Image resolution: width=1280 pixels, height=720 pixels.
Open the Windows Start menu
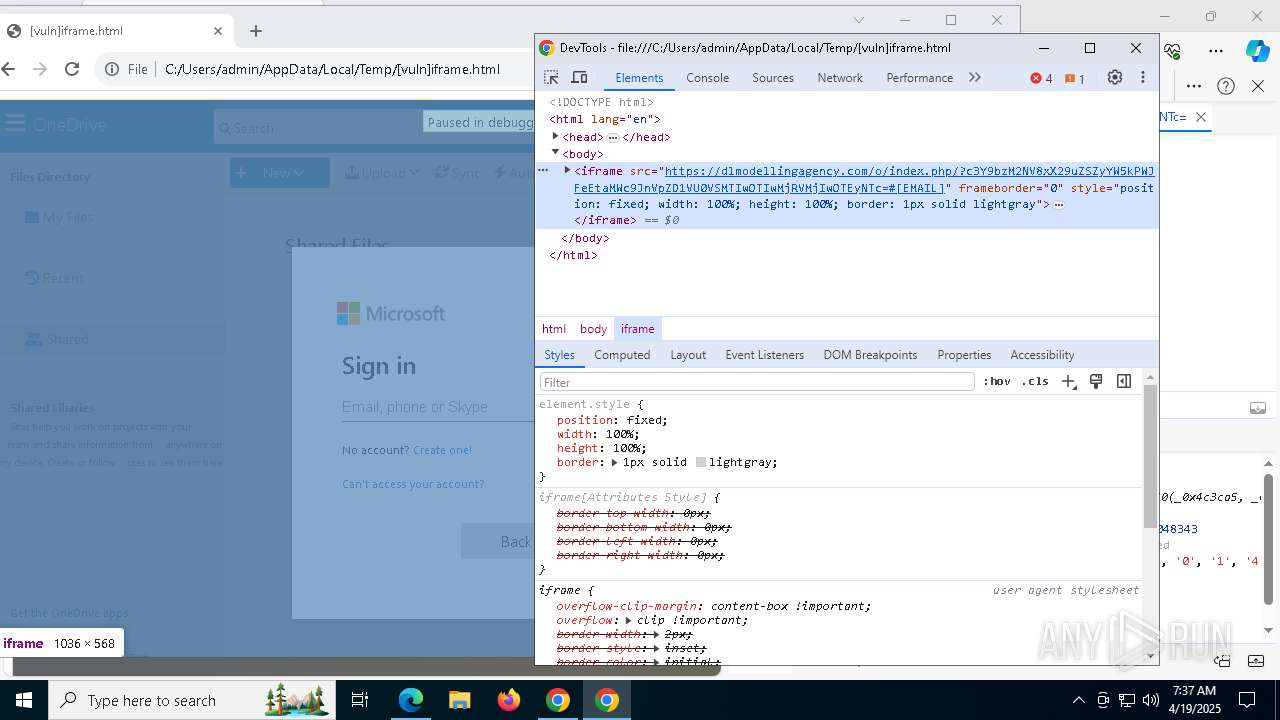[24, 700]
